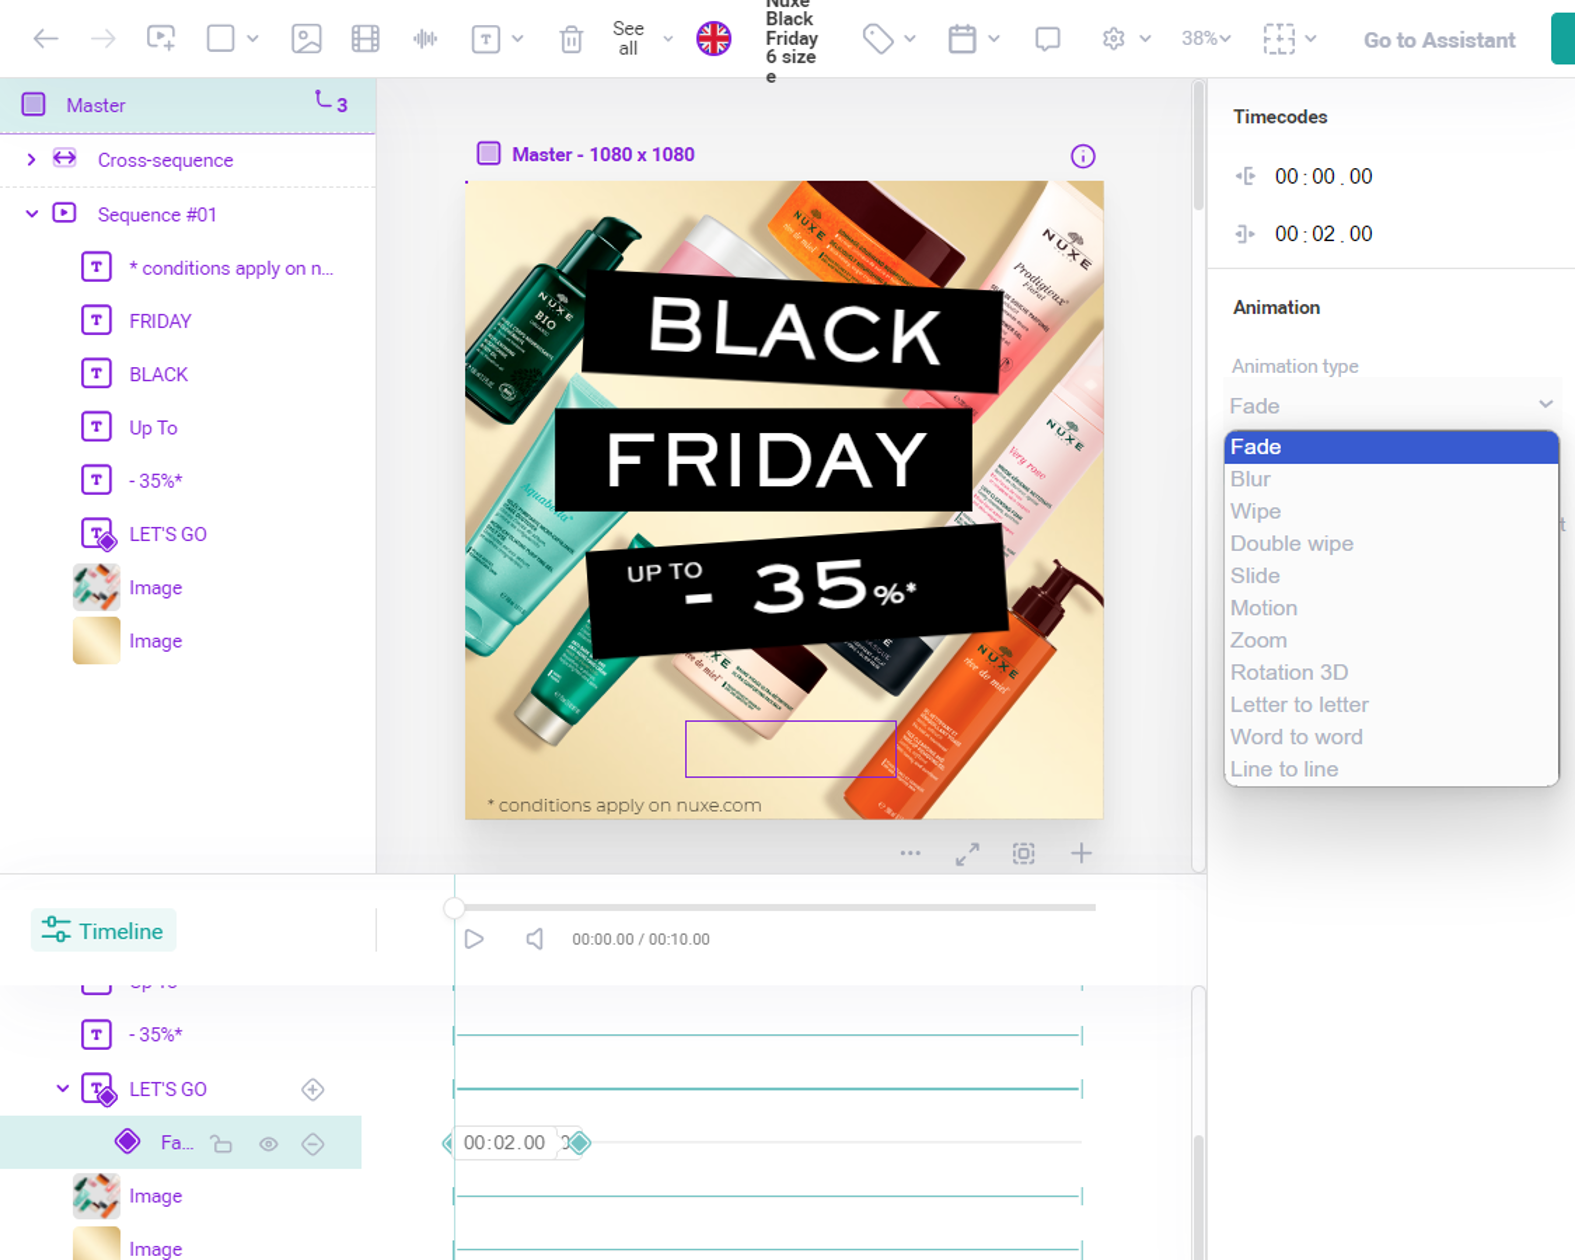Toggle visibility eye of the Fade animation
Viewport: 1575px width, 1260px height.
(268, 1144)
